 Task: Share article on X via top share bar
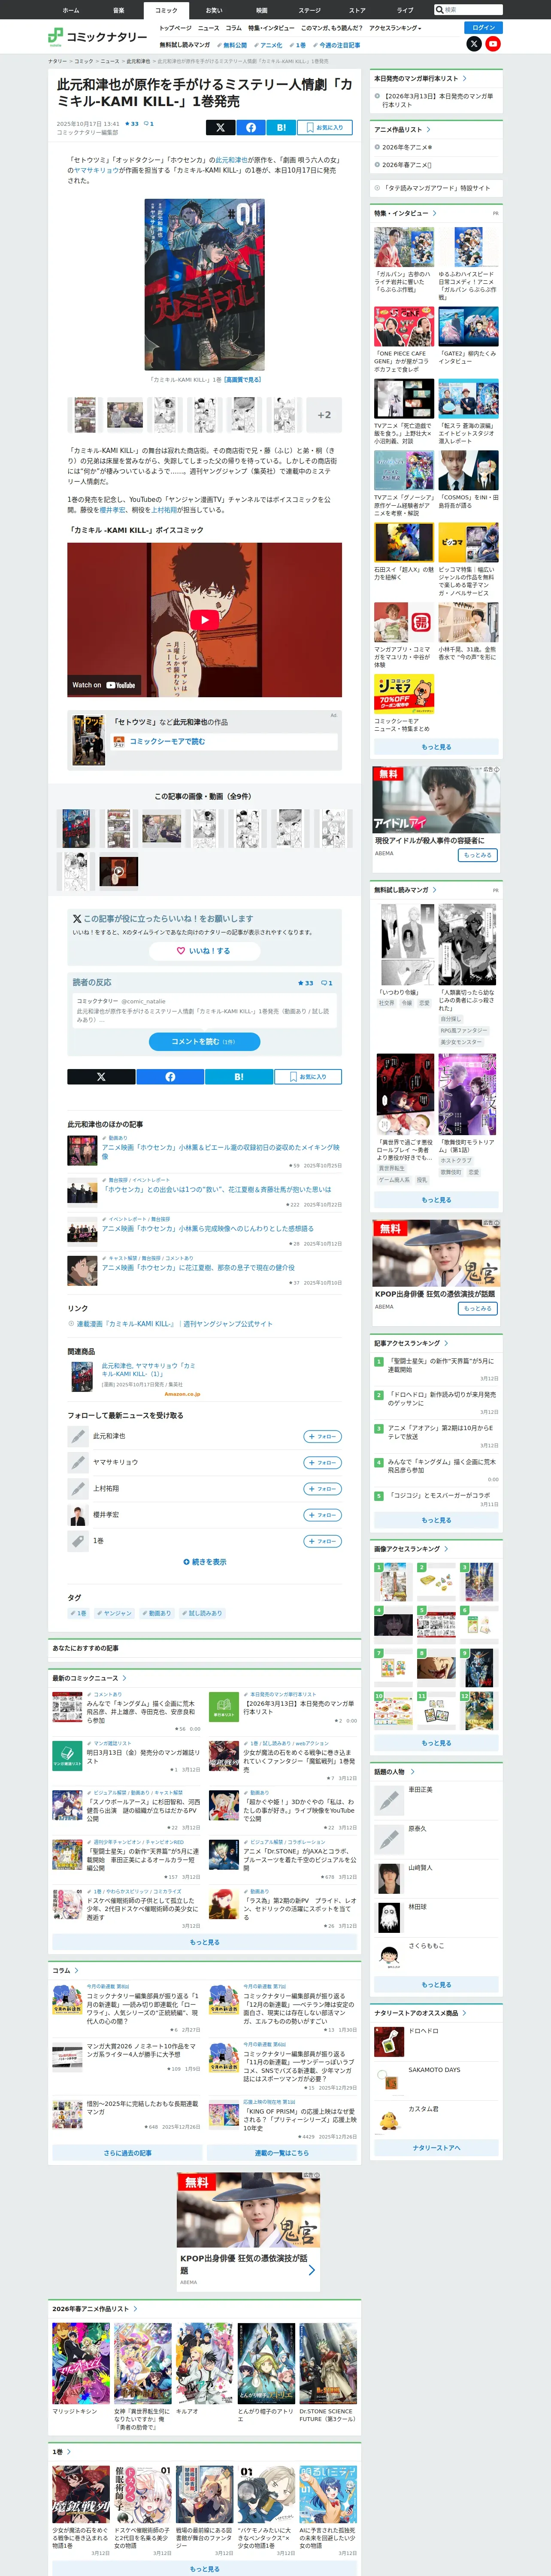click(x=220, y=127)
